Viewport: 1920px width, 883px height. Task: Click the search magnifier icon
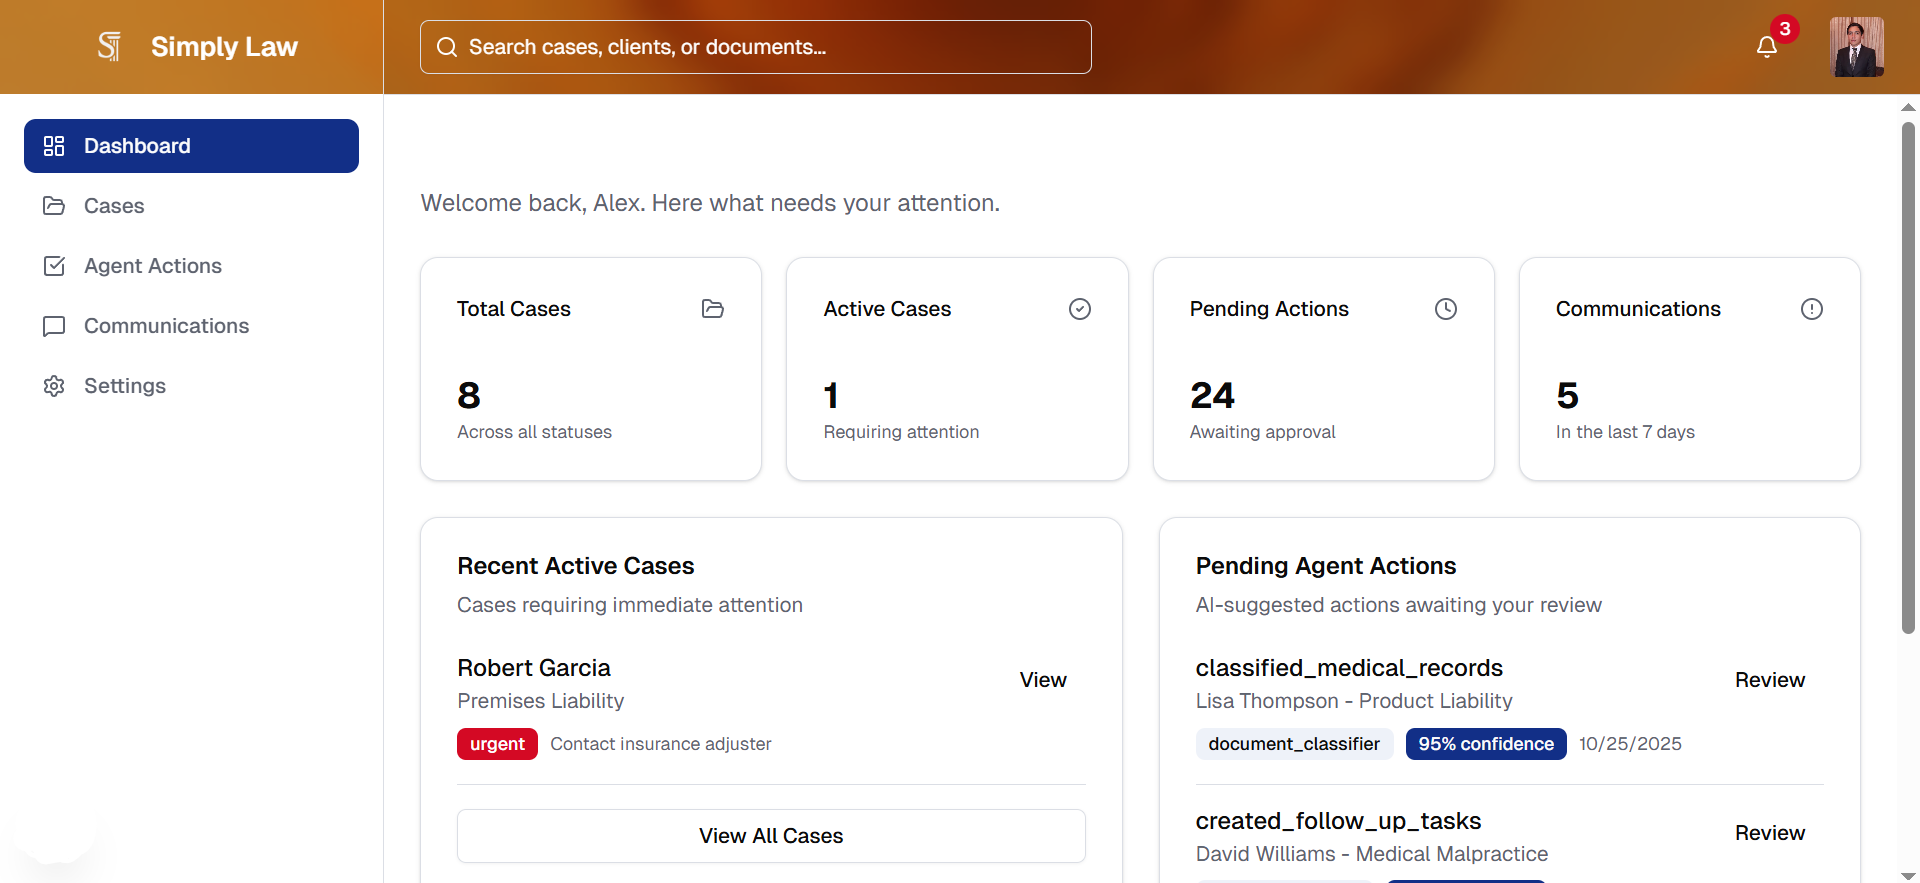click(447, 47)
